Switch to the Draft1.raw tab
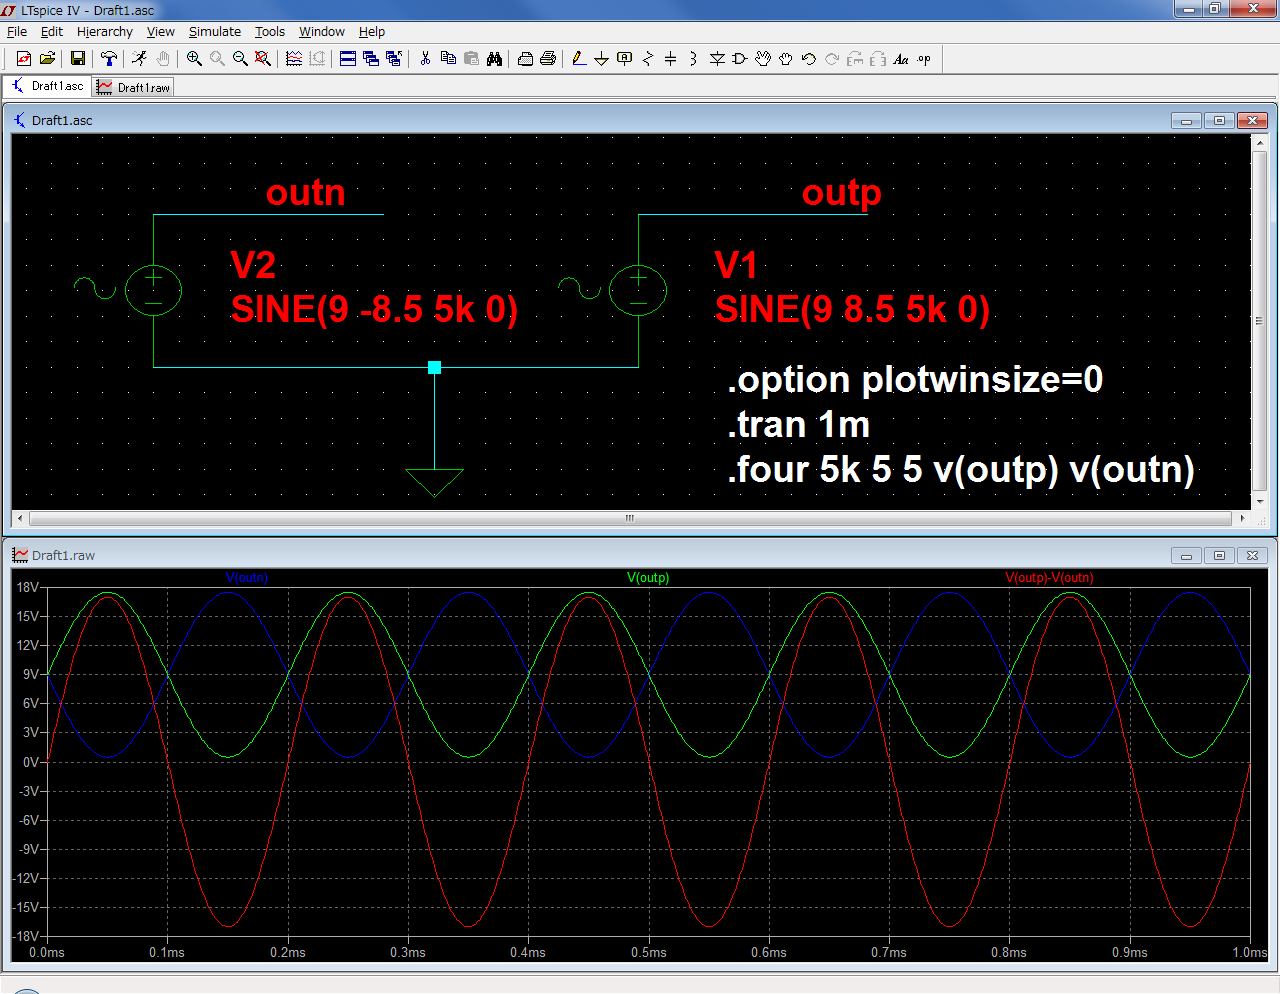The width and height of the screenshot is (1280, 994). pyautogui.click(x=134, y=87)
